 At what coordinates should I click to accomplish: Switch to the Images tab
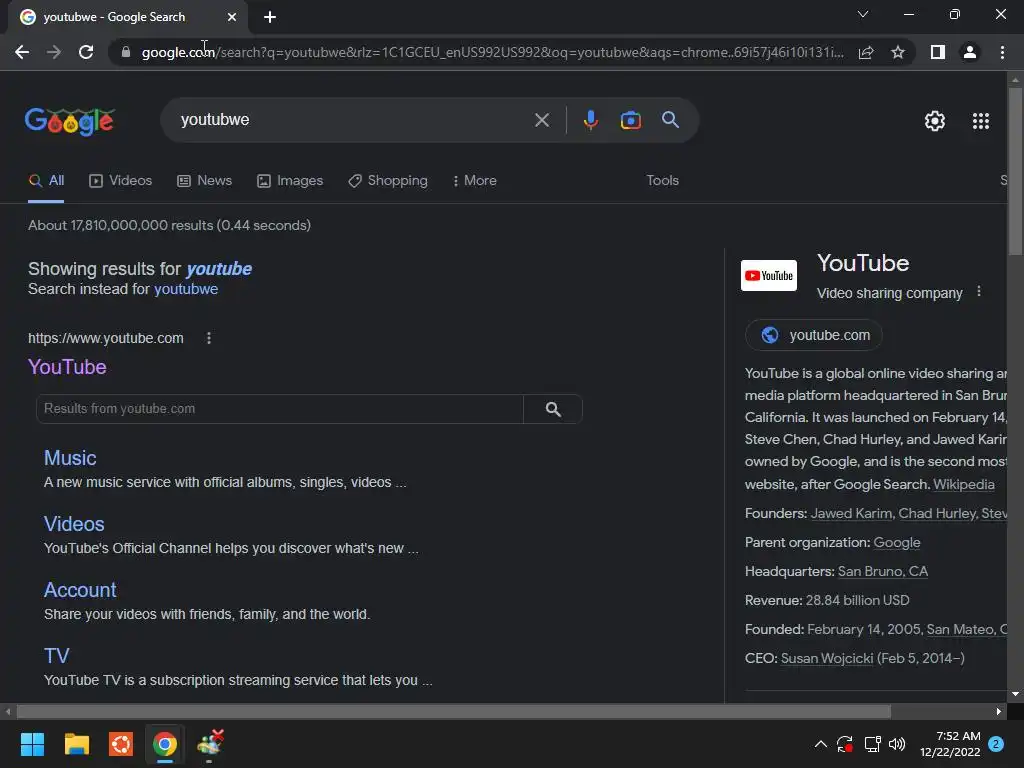pos(290,181)
